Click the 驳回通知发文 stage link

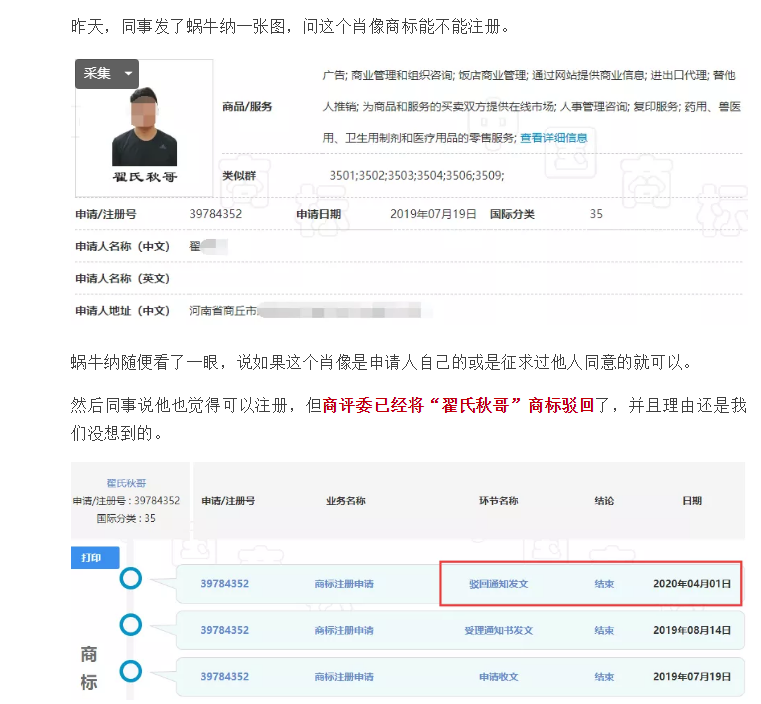[498, 584]
